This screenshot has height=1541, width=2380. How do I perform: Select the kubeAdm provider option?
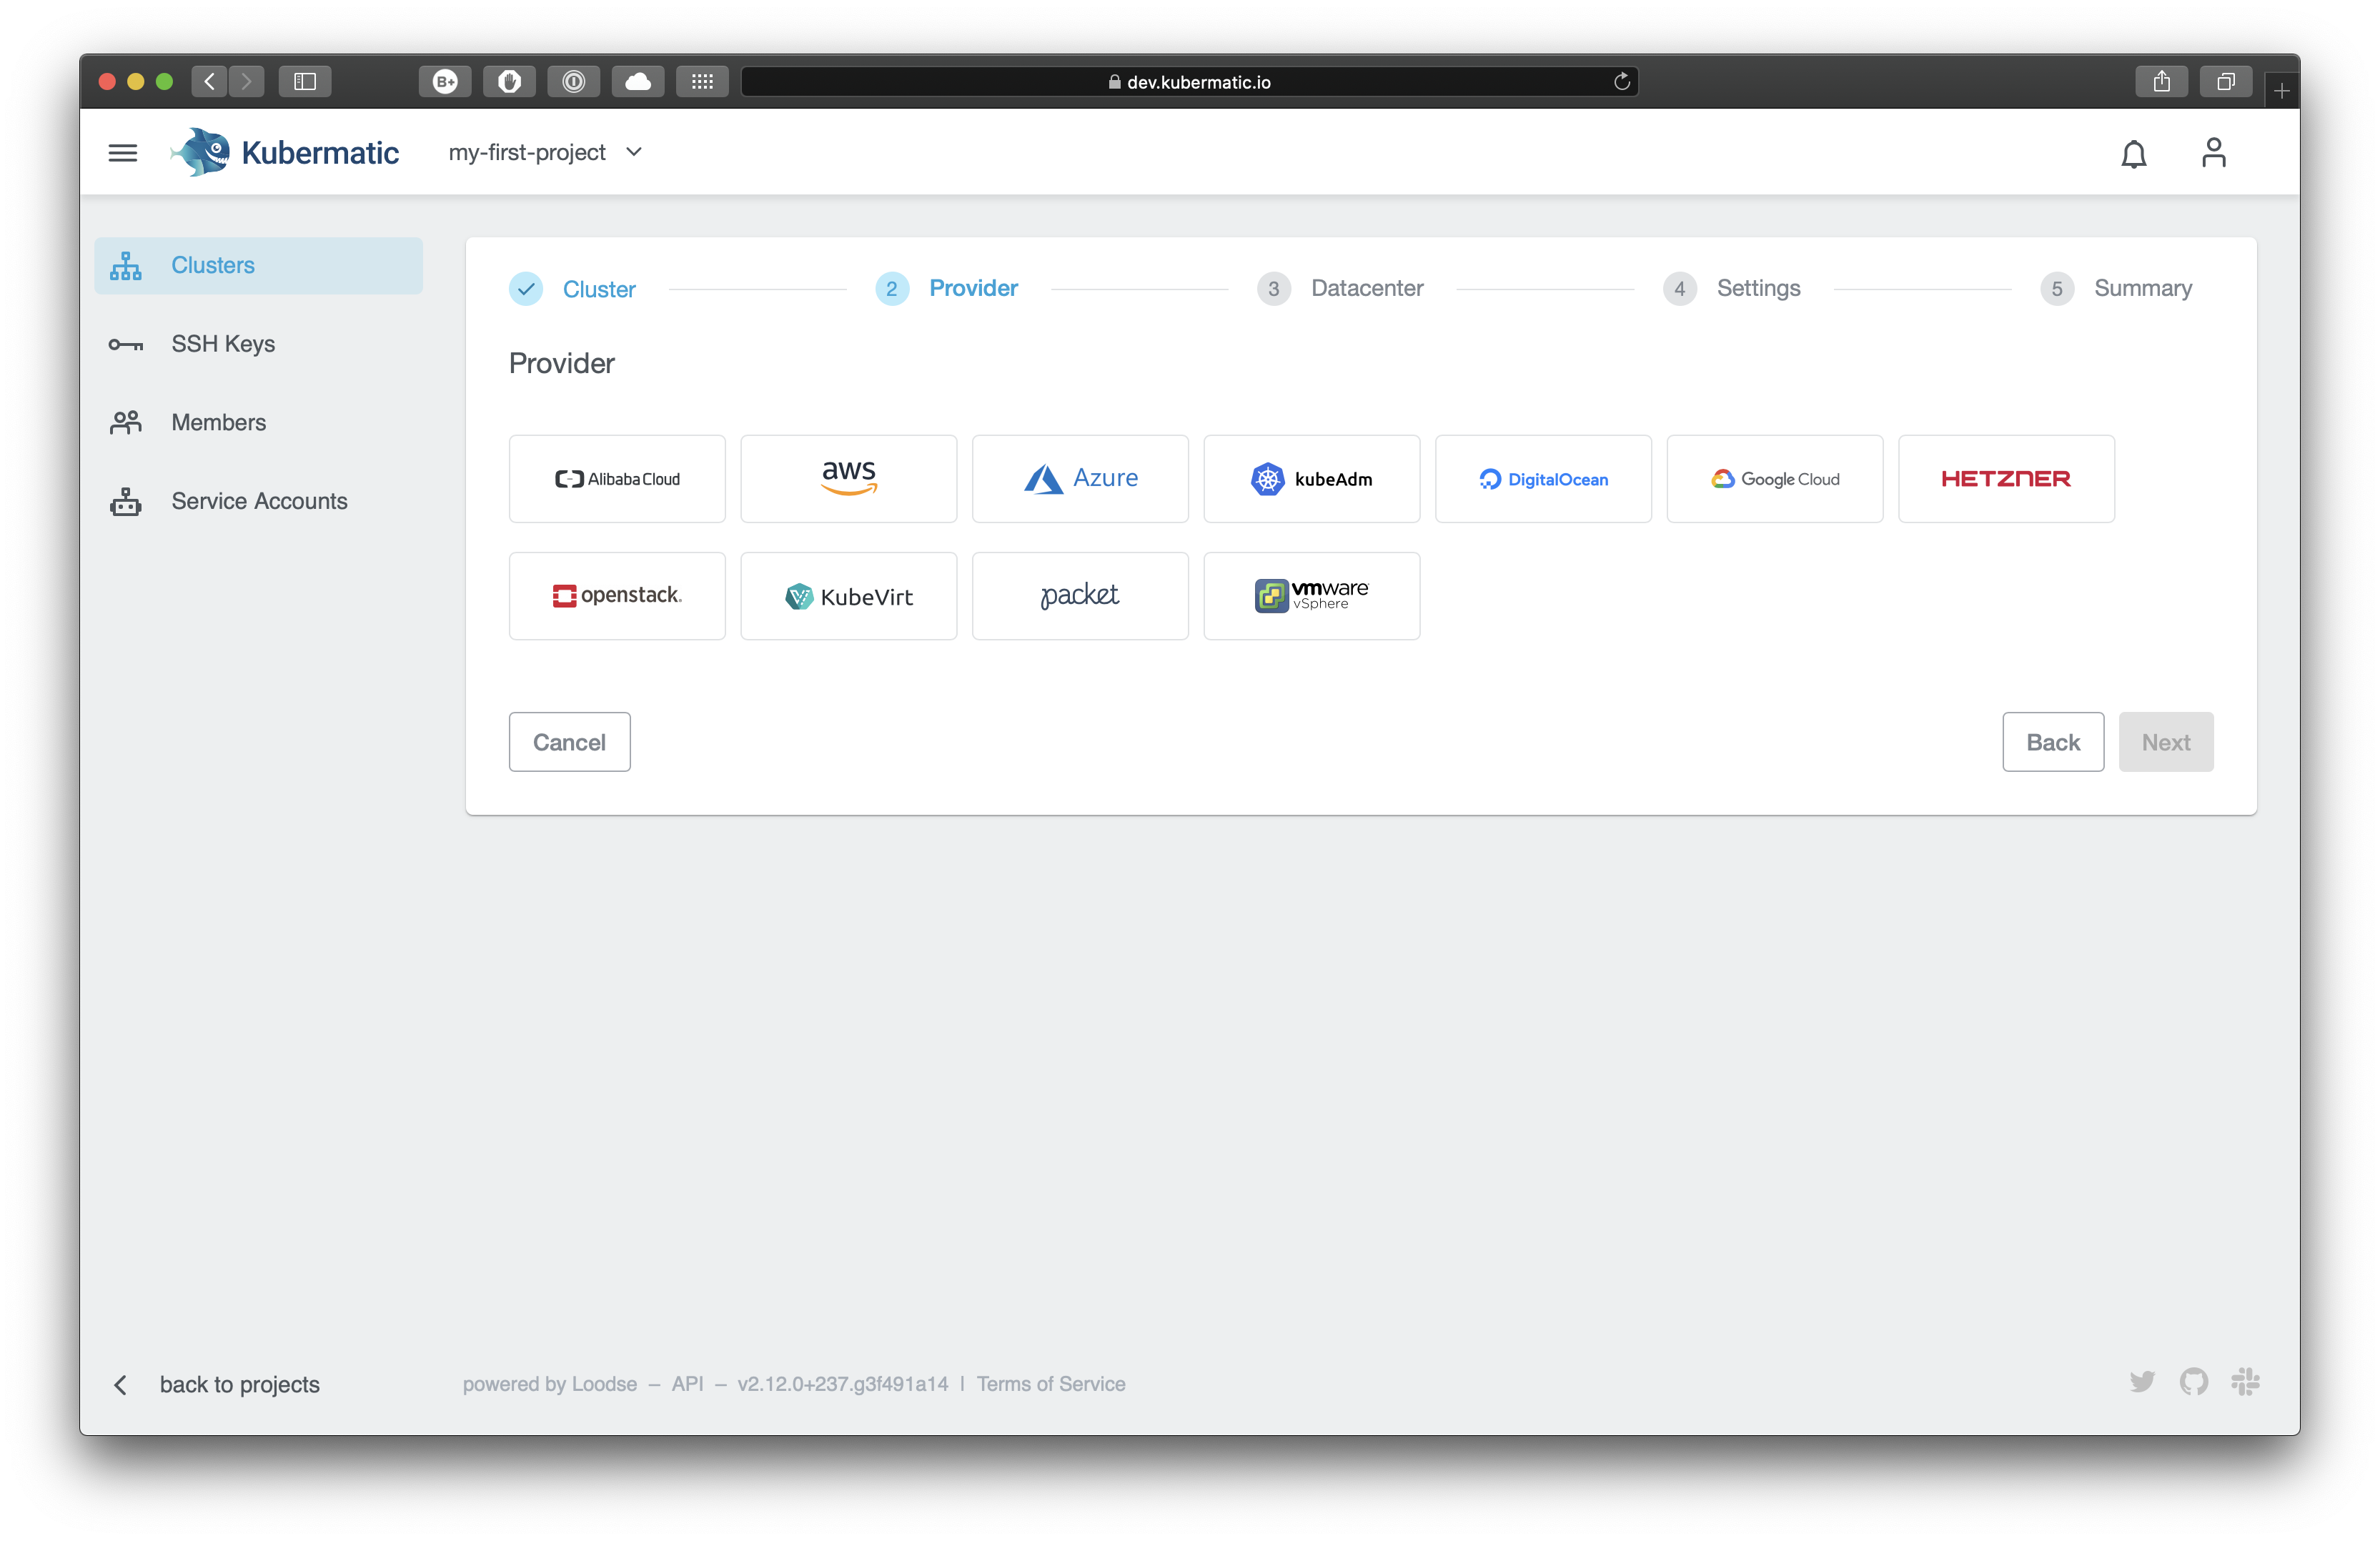pyautogui.click(x=1312, y=477)
